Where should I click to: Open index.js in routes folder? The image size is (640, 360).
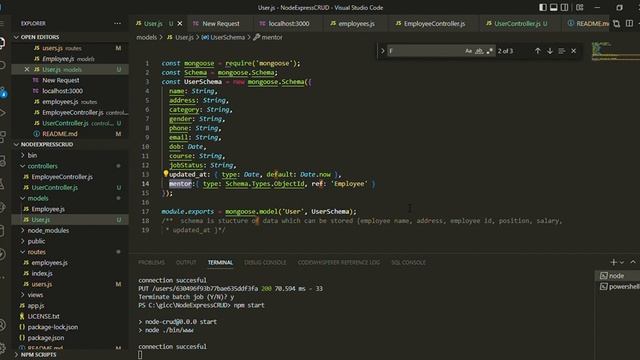[42, 273]
